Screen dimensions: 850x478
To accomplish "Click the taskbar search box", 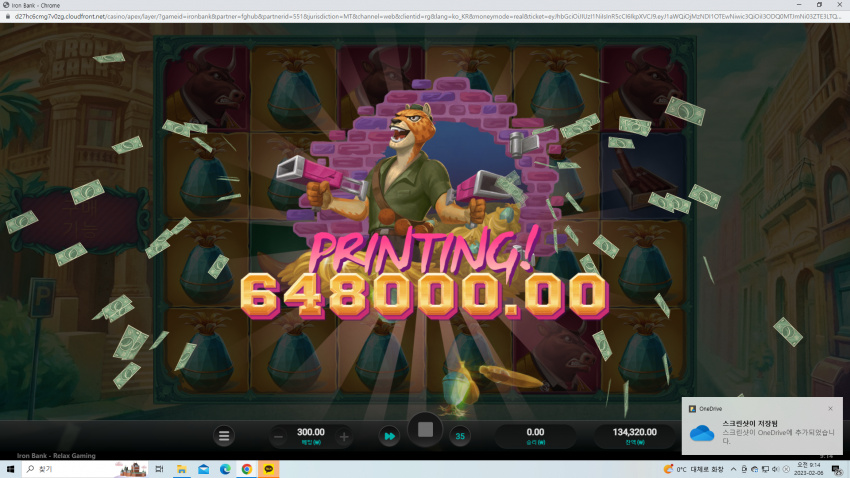I will click(85, 469).
